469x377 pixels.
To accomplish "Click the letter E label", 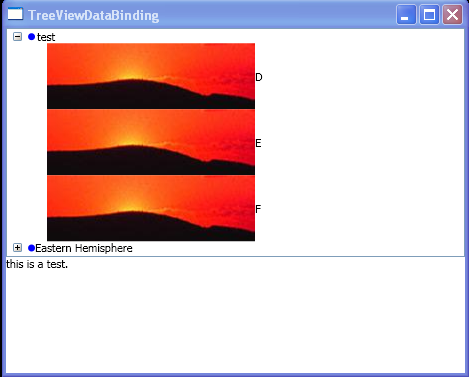I will 258,143.
